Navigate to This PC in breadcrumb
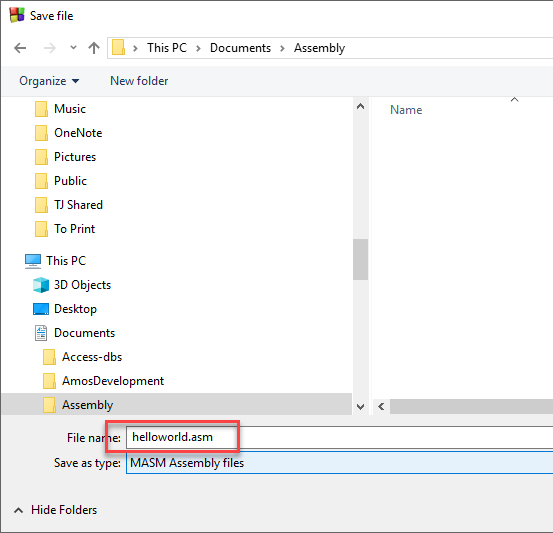This screenshot has width=553, height=533. click(167, 48)
